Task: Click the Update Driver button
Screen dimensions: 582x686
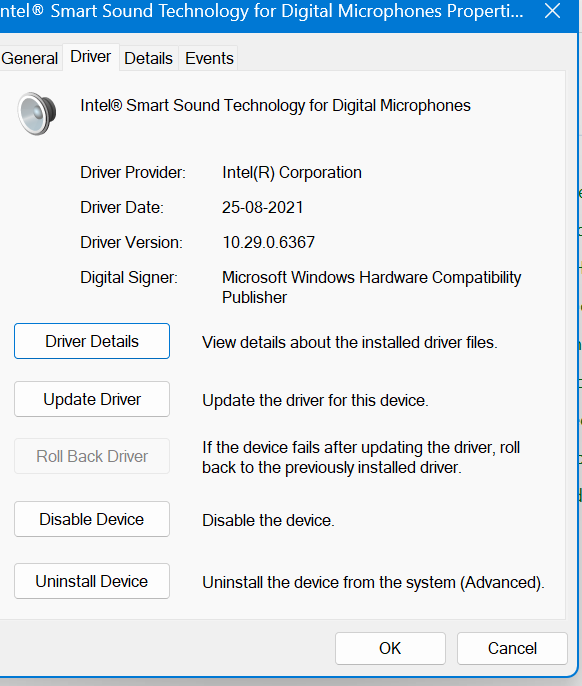Action: [x=92, y=399]
